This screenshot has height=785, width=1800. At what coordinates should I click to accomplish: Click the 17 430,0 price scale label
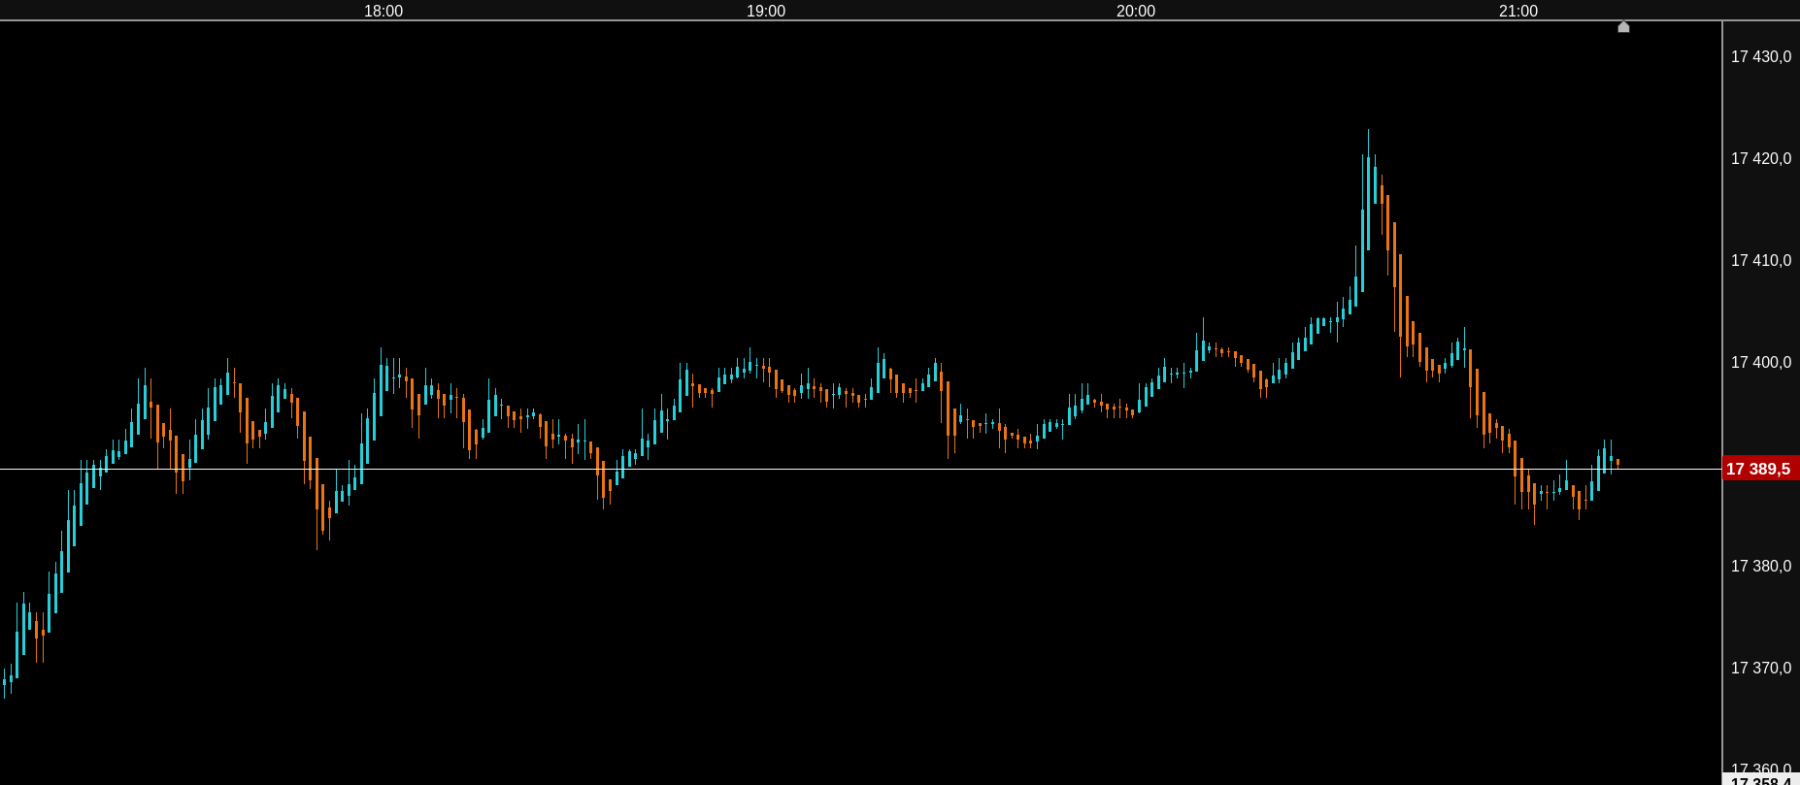click(x=1761, y=57)
